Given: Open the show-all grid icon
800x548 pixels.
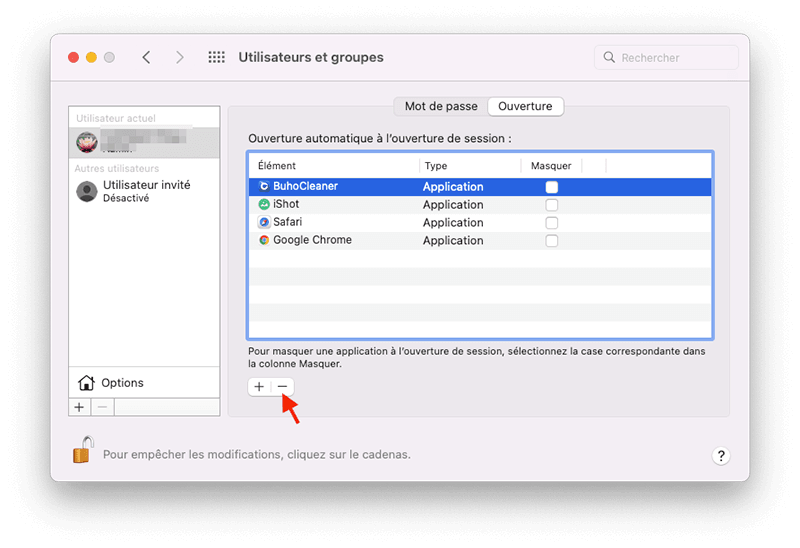Looking at the screenshot, I should (x=216, y=58).
